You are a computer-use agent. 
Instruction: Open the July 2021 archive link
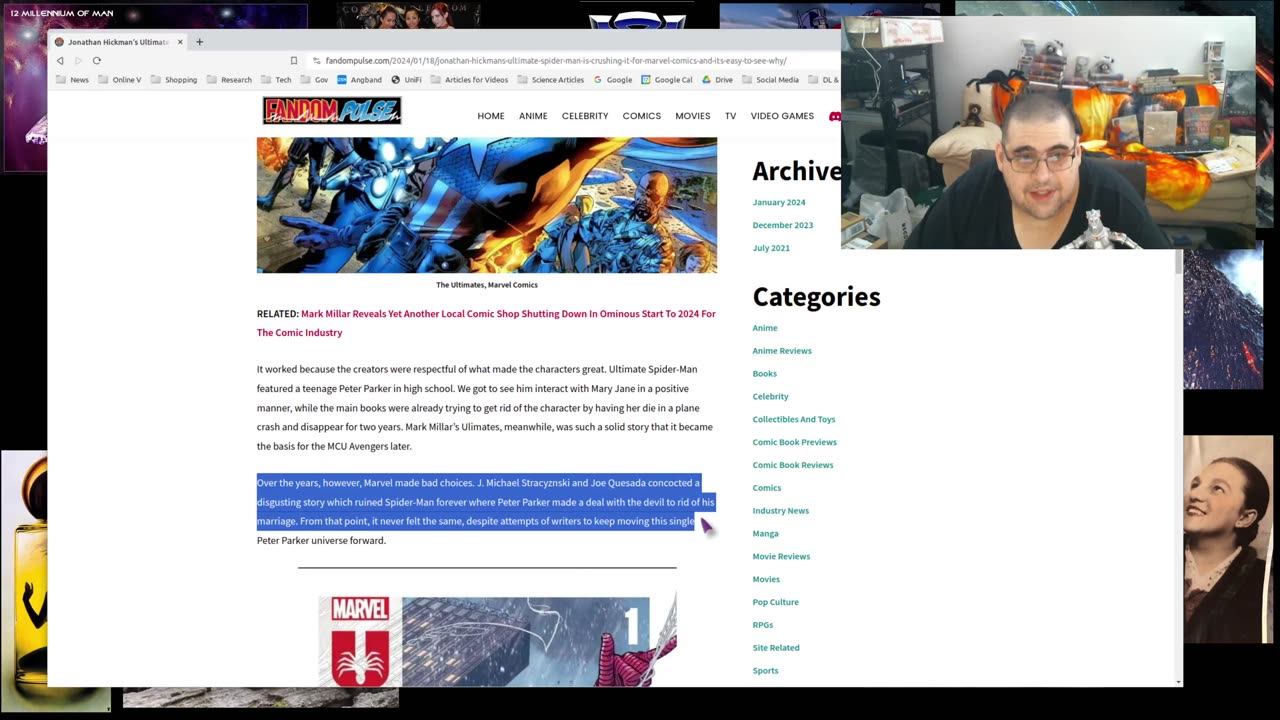771,248
